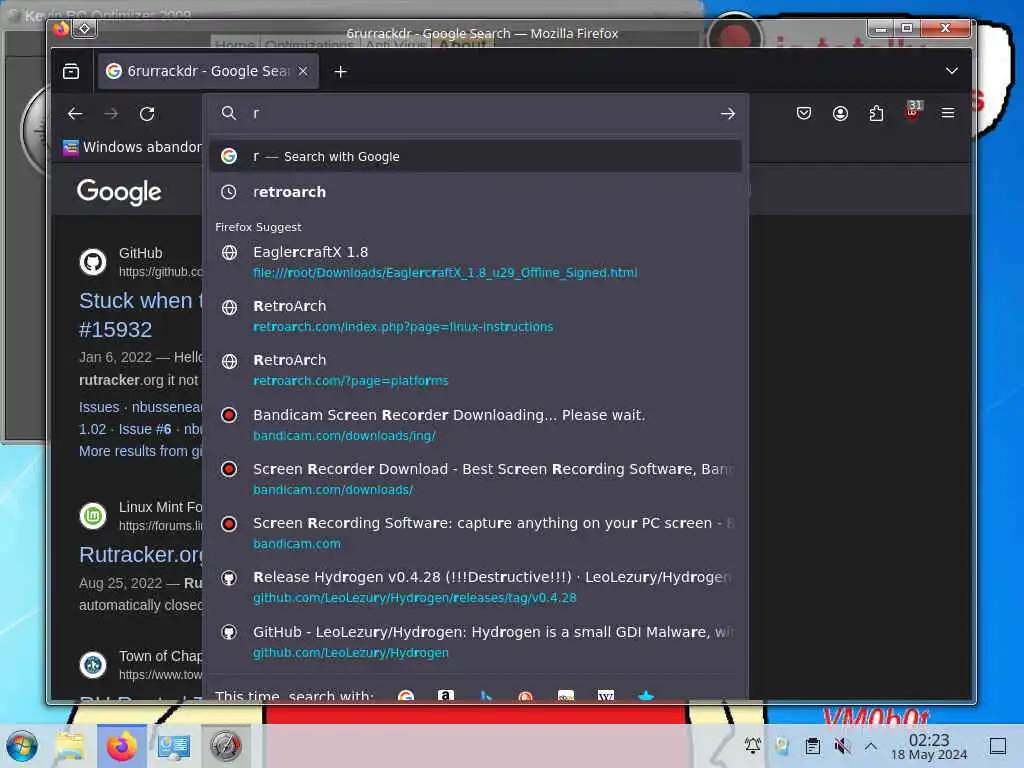Open the Firefox hamburger application menu

948,114
